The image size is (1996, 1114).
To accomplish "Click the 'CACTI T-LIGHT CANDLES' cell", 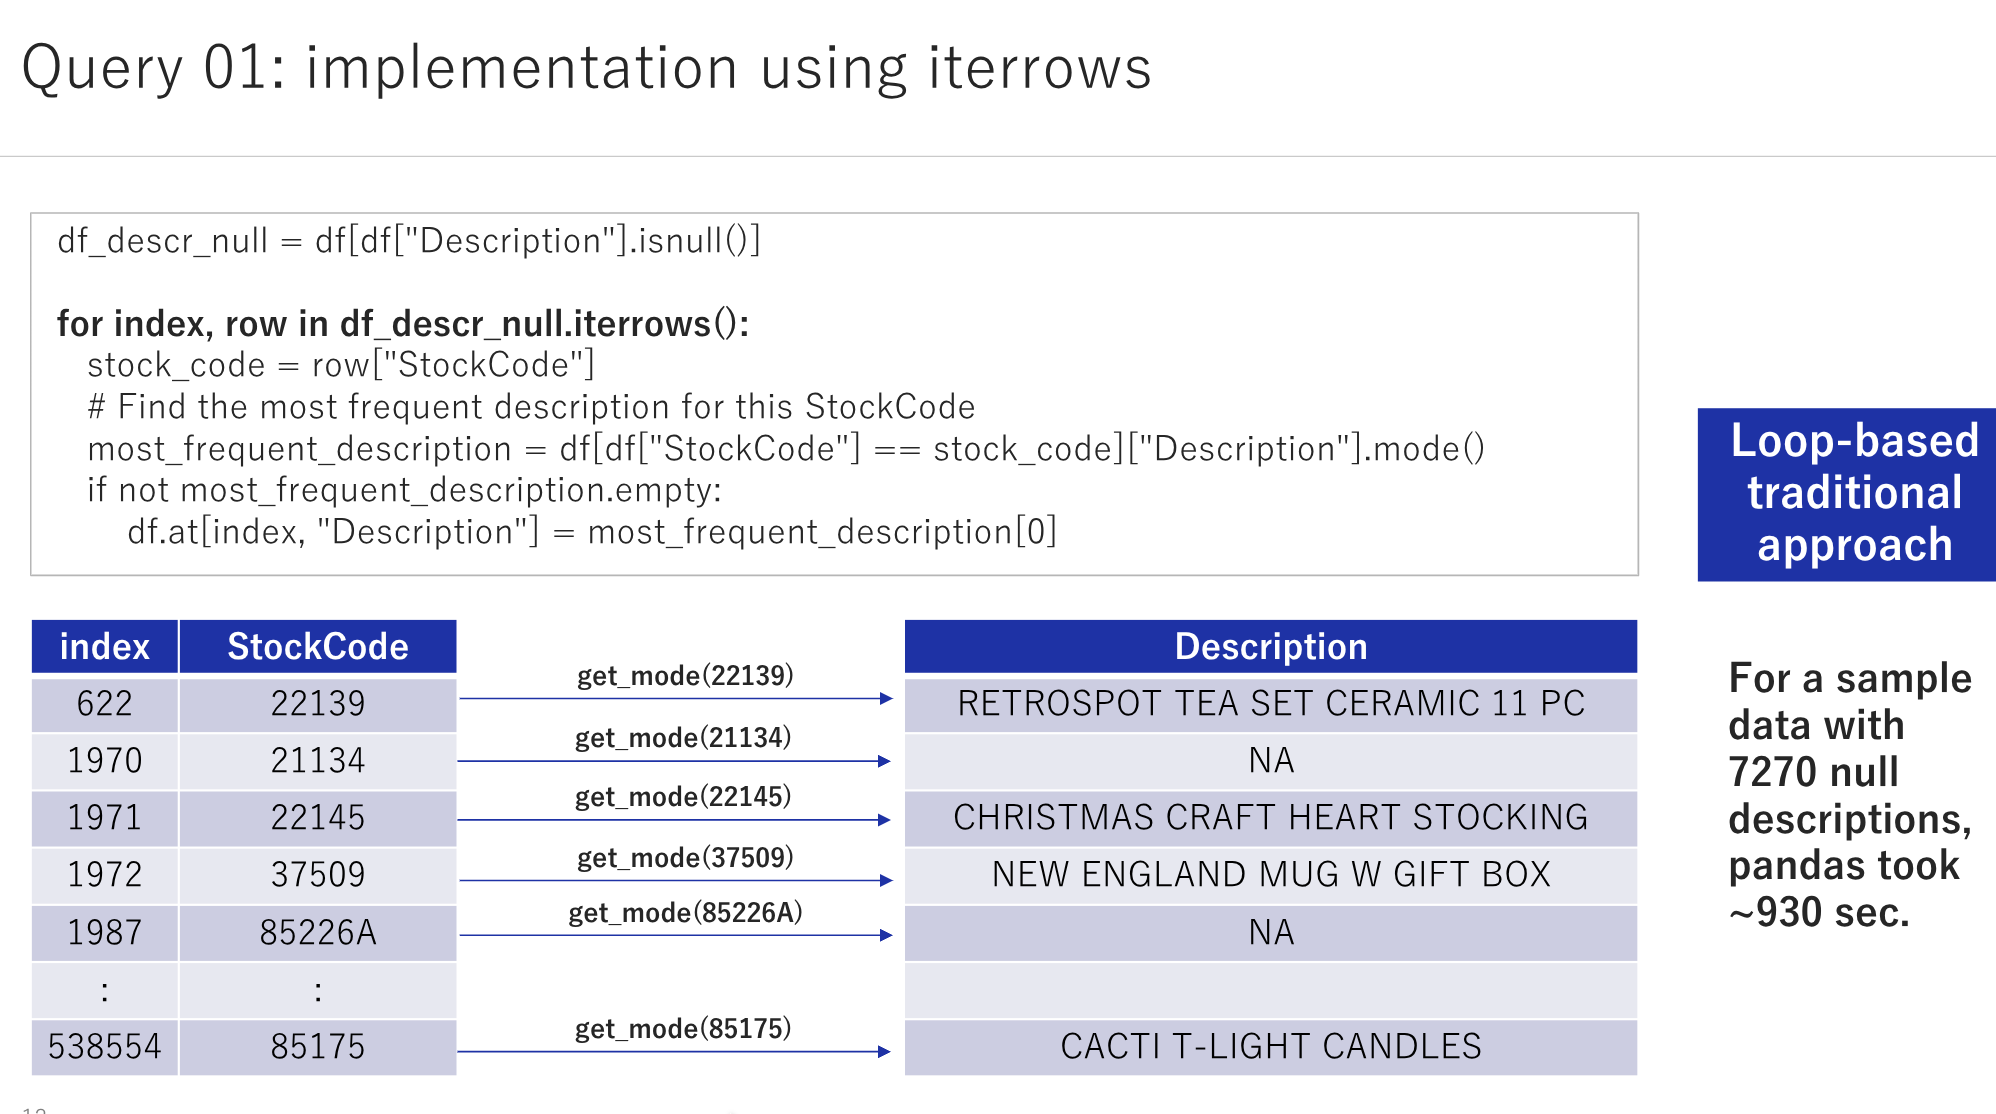I will pos(1270,1046).
